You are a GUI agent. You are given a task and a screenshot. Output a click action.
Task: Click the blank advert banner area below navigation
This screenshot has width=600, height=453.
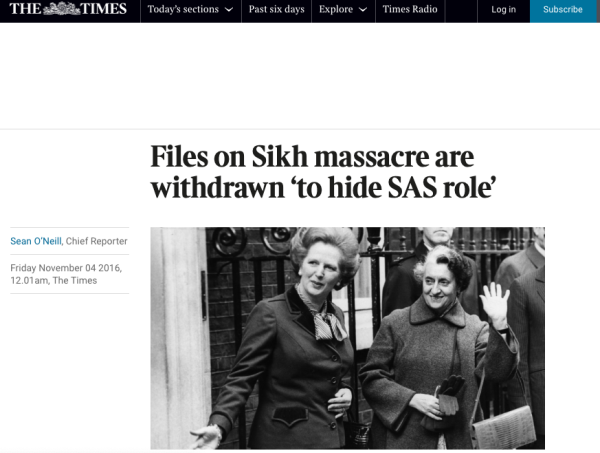(300, 76)
